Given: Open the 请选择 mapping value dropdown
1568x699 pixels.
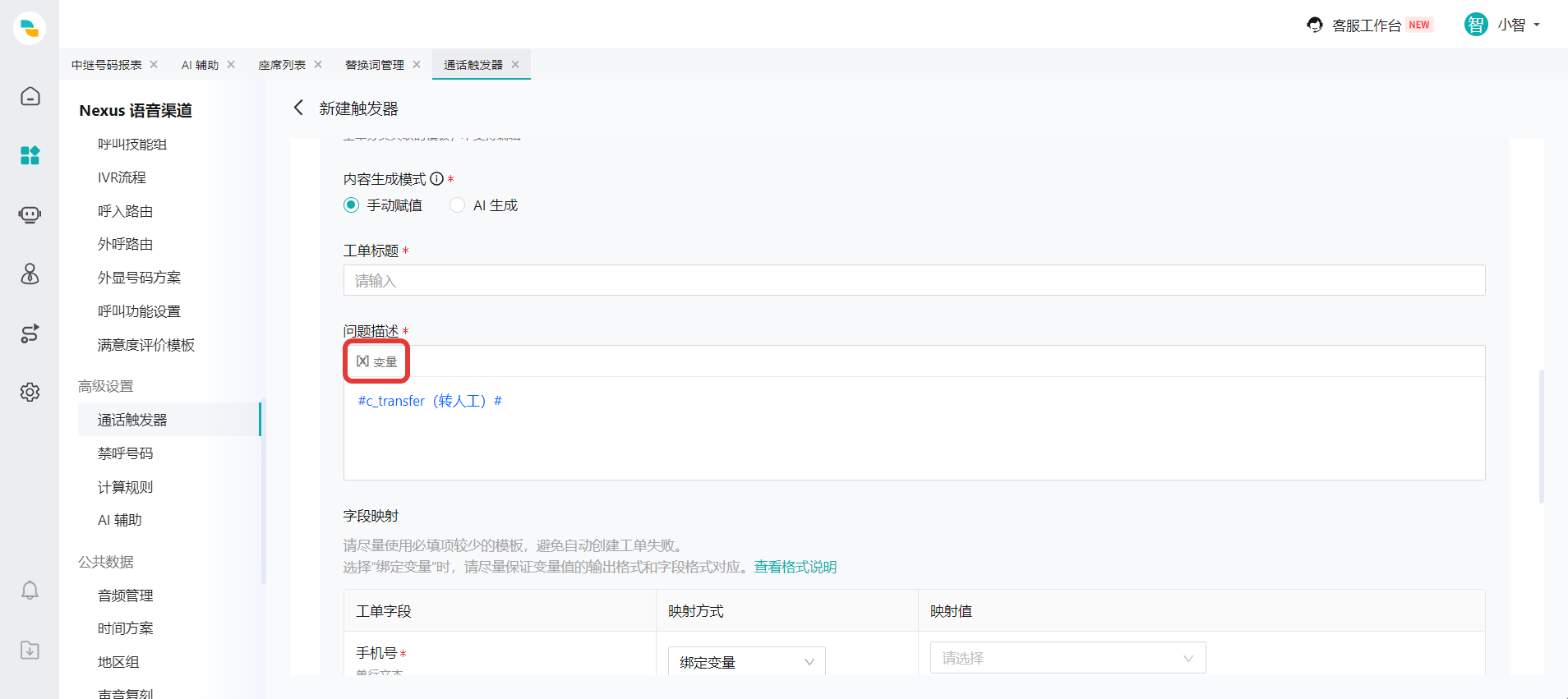Looking at the screenshot, I should [1067, 658].
